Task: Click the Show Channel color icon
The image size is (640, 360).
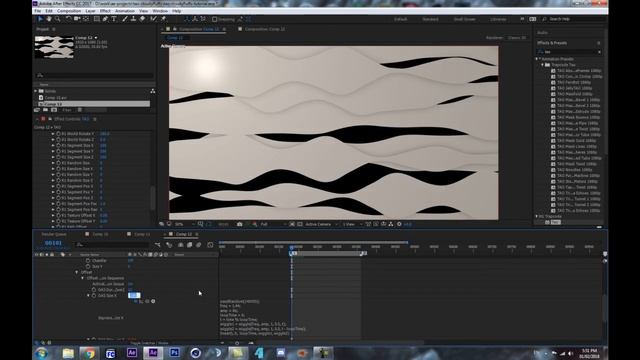Action: [254, 224]
